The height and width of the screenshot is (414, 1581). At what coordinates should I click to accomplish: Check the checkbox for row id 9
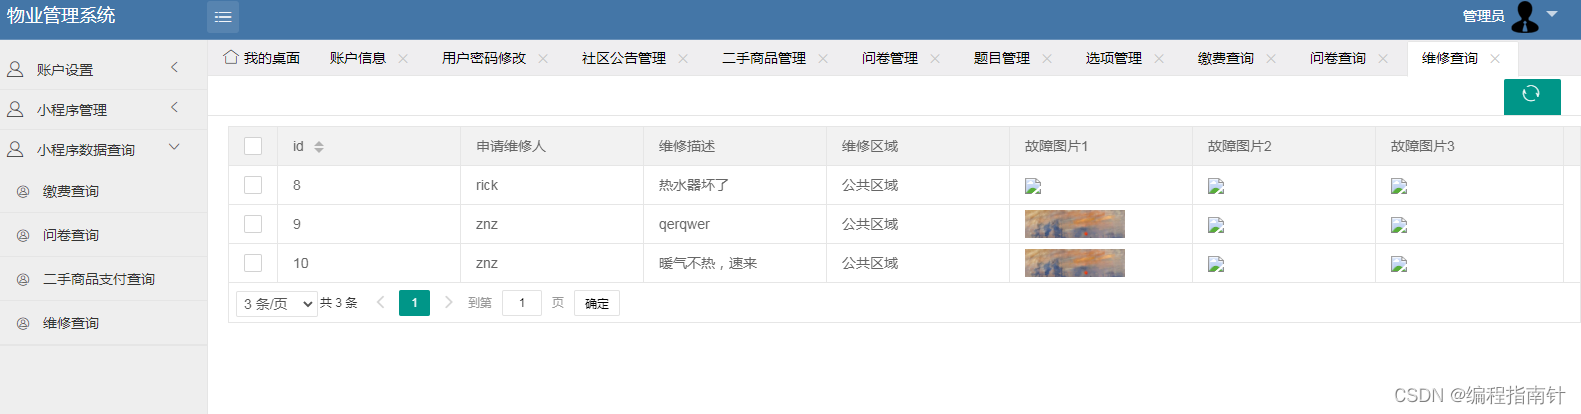253,224
